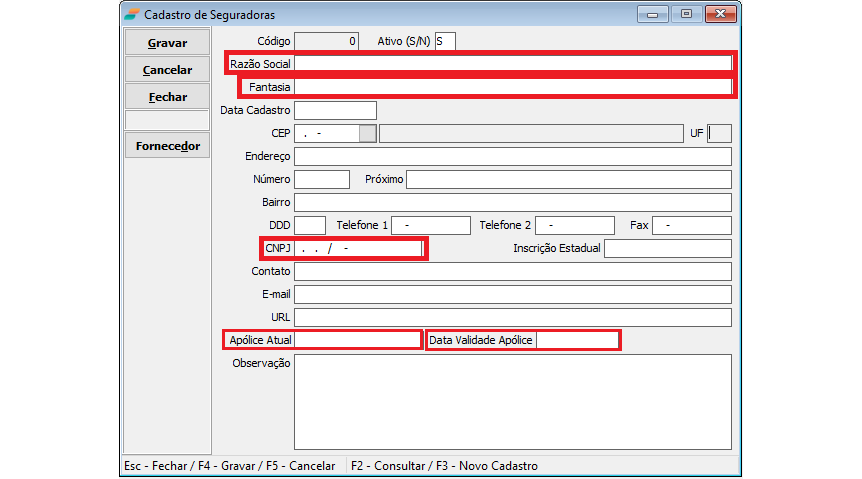Click the application icon in title bar
Screen dimensions: 862x479
click(x=132, y=15)
